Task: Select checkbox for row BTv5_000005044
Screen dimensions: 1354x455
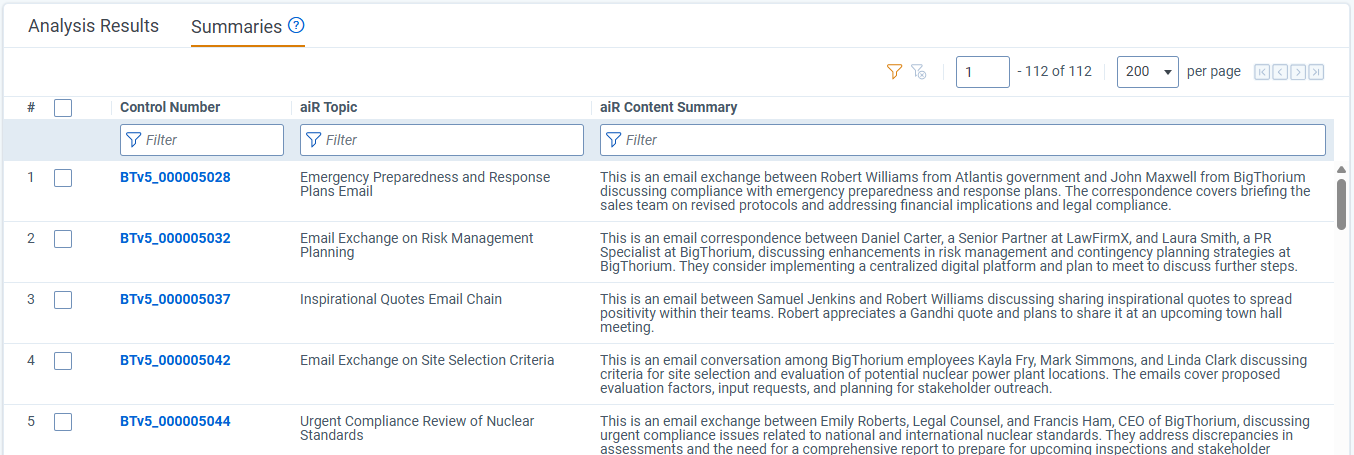Action: (63, 422)
